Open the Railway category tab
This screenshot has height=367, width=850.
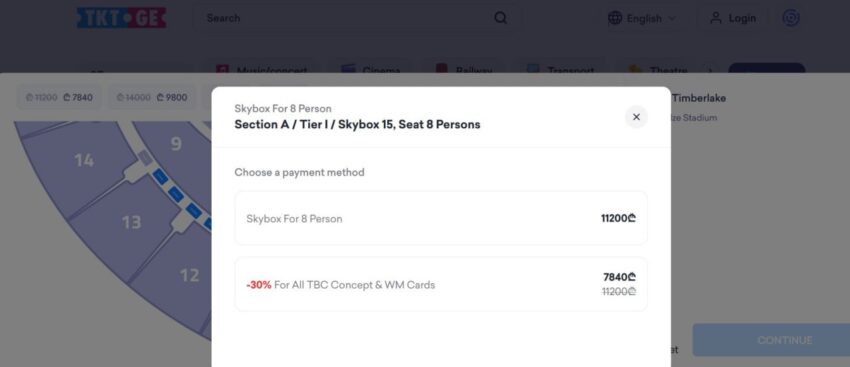click(466, 69)
